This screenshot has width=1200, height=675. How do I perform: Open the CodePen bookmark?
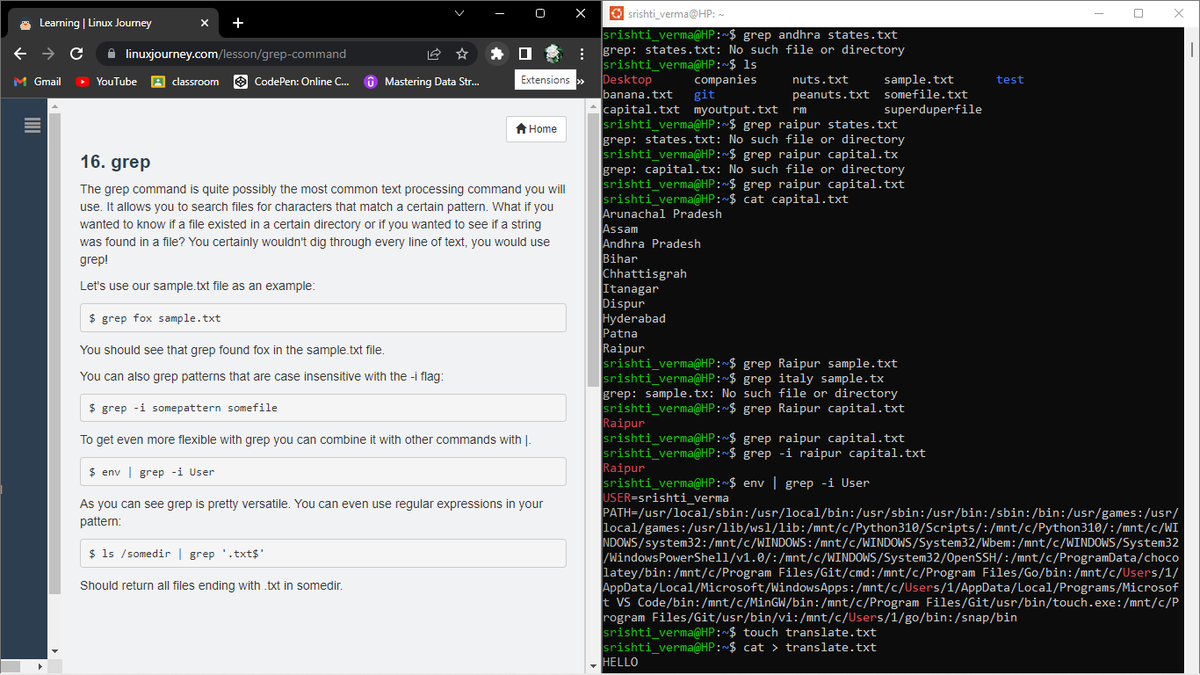(x=292, y=82)
